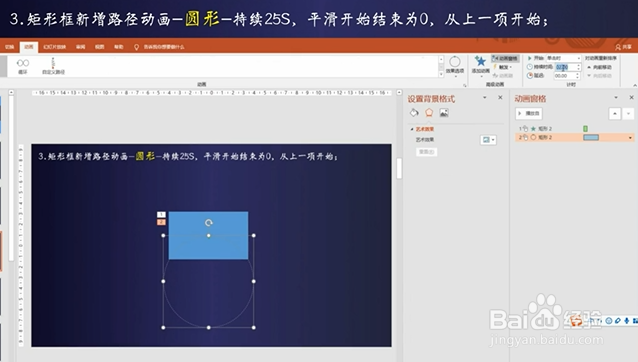The image size is (638, 362).
Task: Open 设置背景格式 pane options arrow
Action: tap(485, 98)
